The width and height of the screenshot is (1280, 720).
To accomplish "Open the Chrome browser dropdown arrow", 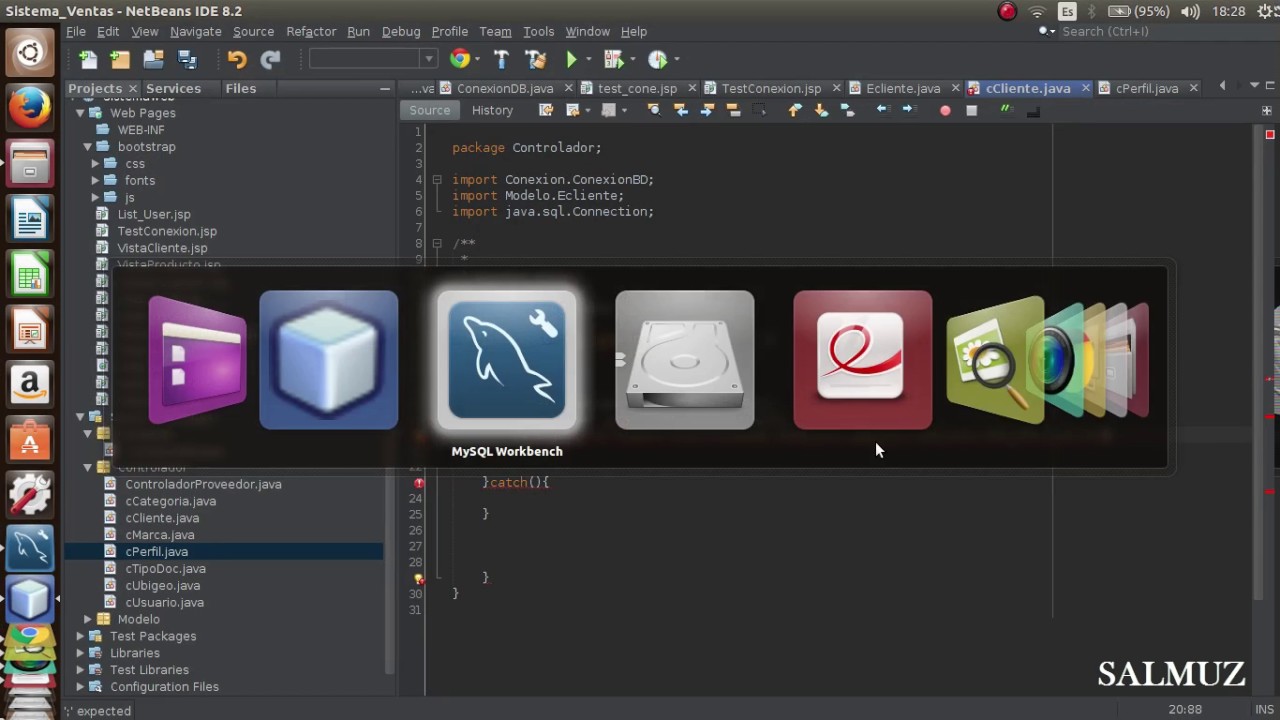I will pos(477,59).
